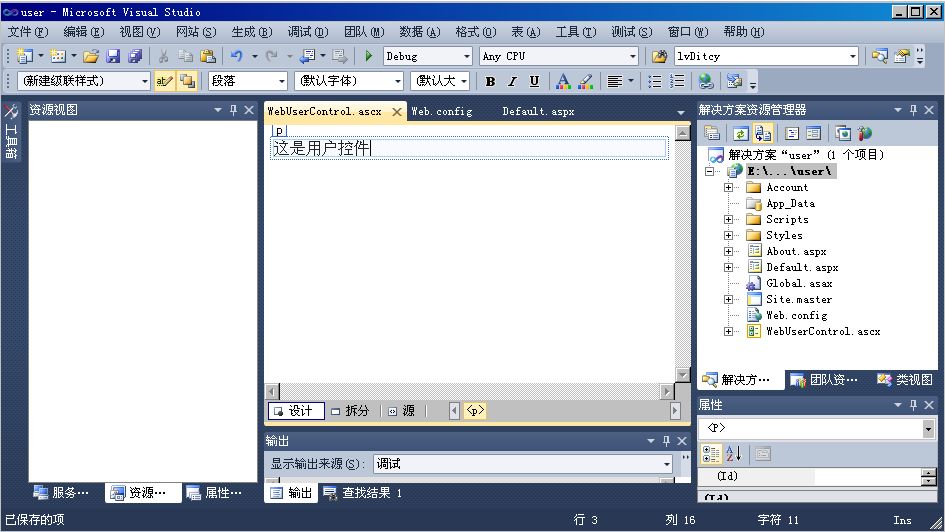Open the Debug menu
945x532 pixels.
click(307, 32)
